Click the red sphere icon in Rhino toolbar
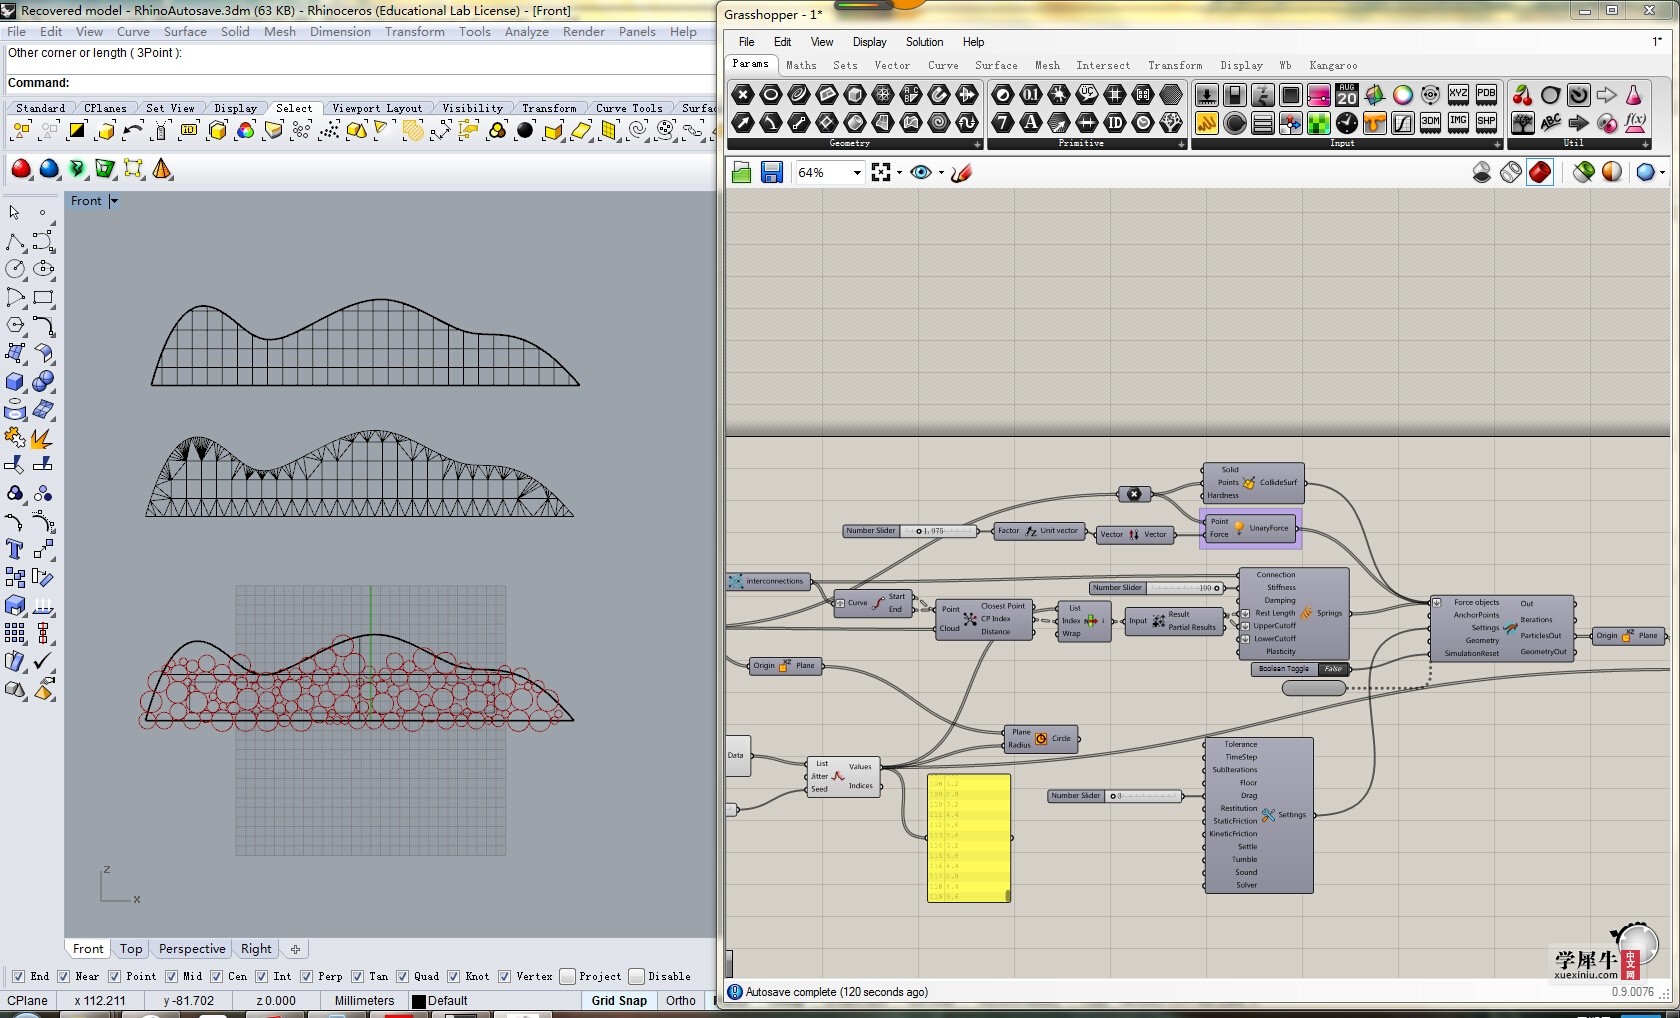 pos(21,169)
